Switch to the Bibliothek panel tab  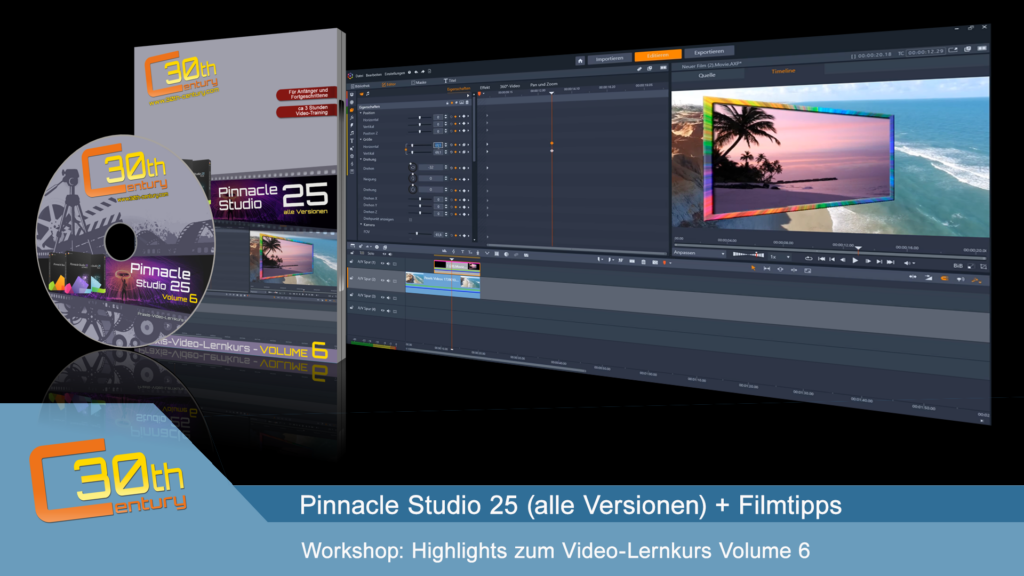[x=361, y=86]
